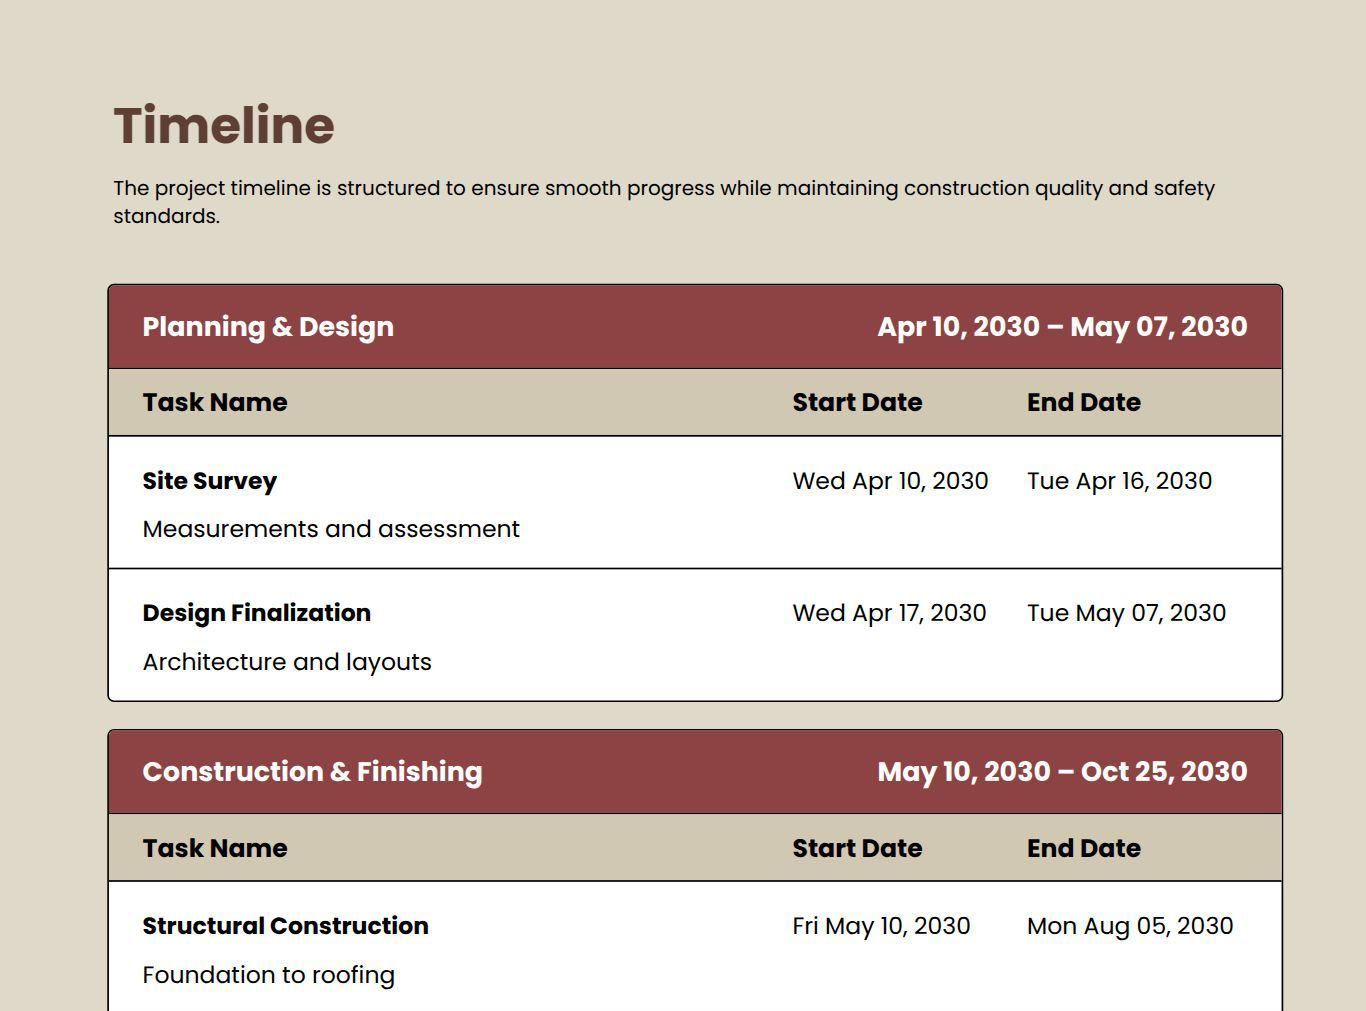Click the Measurements and assessment description
The height and width of the screenshot is (1011, 1366).
point(331,529)
